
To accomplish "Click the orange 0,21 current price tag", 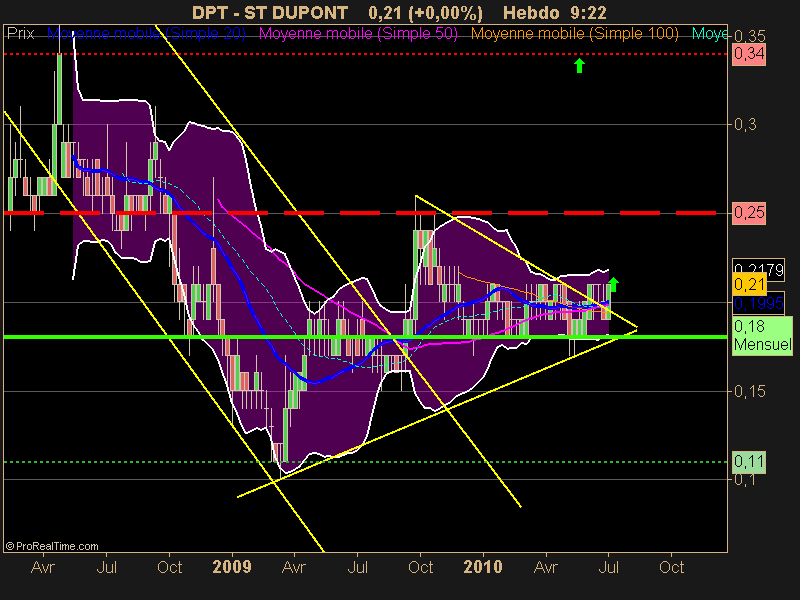I will (x=749, y=284).
